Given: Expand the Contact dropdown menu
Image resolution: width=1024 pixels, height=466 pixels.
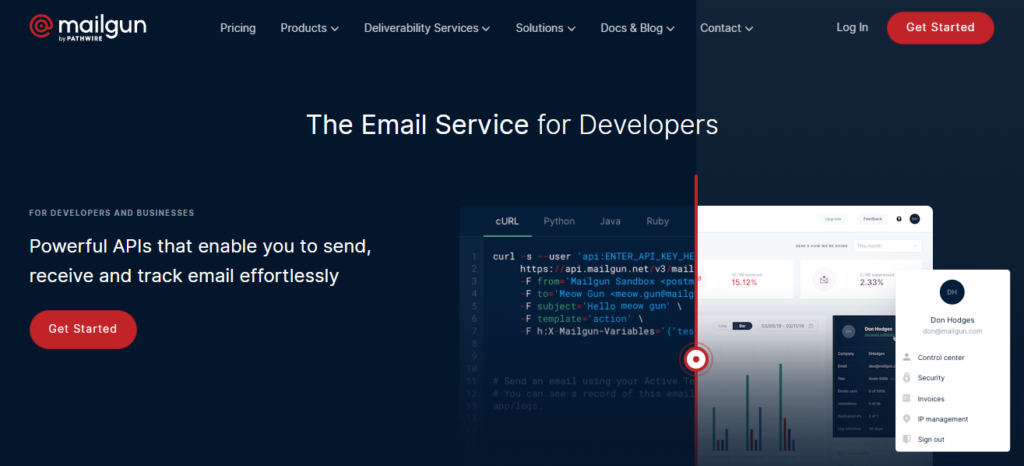Looking at the screenshot, I should pyautogui.click(x=726, y=28).
